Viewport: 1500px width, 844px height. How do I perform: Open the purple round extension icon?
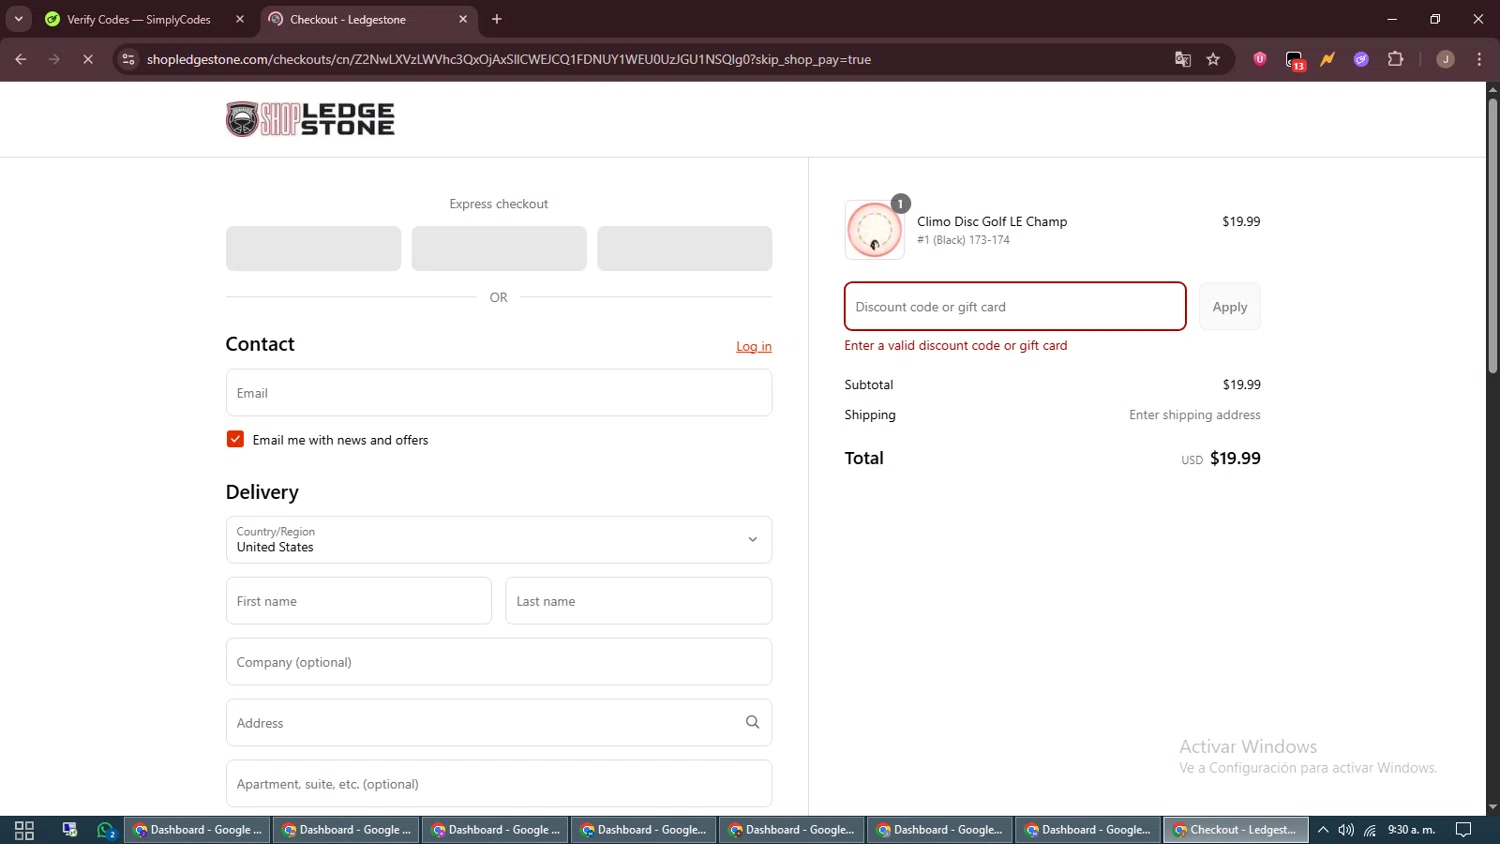1361,59
